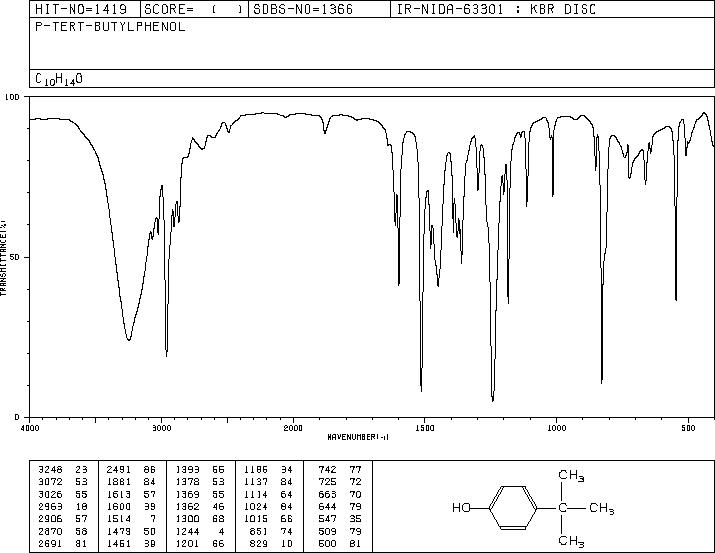
Task: Select the 1015 peak entry in table
Action: pyautogui.click(x=268, y=519)
